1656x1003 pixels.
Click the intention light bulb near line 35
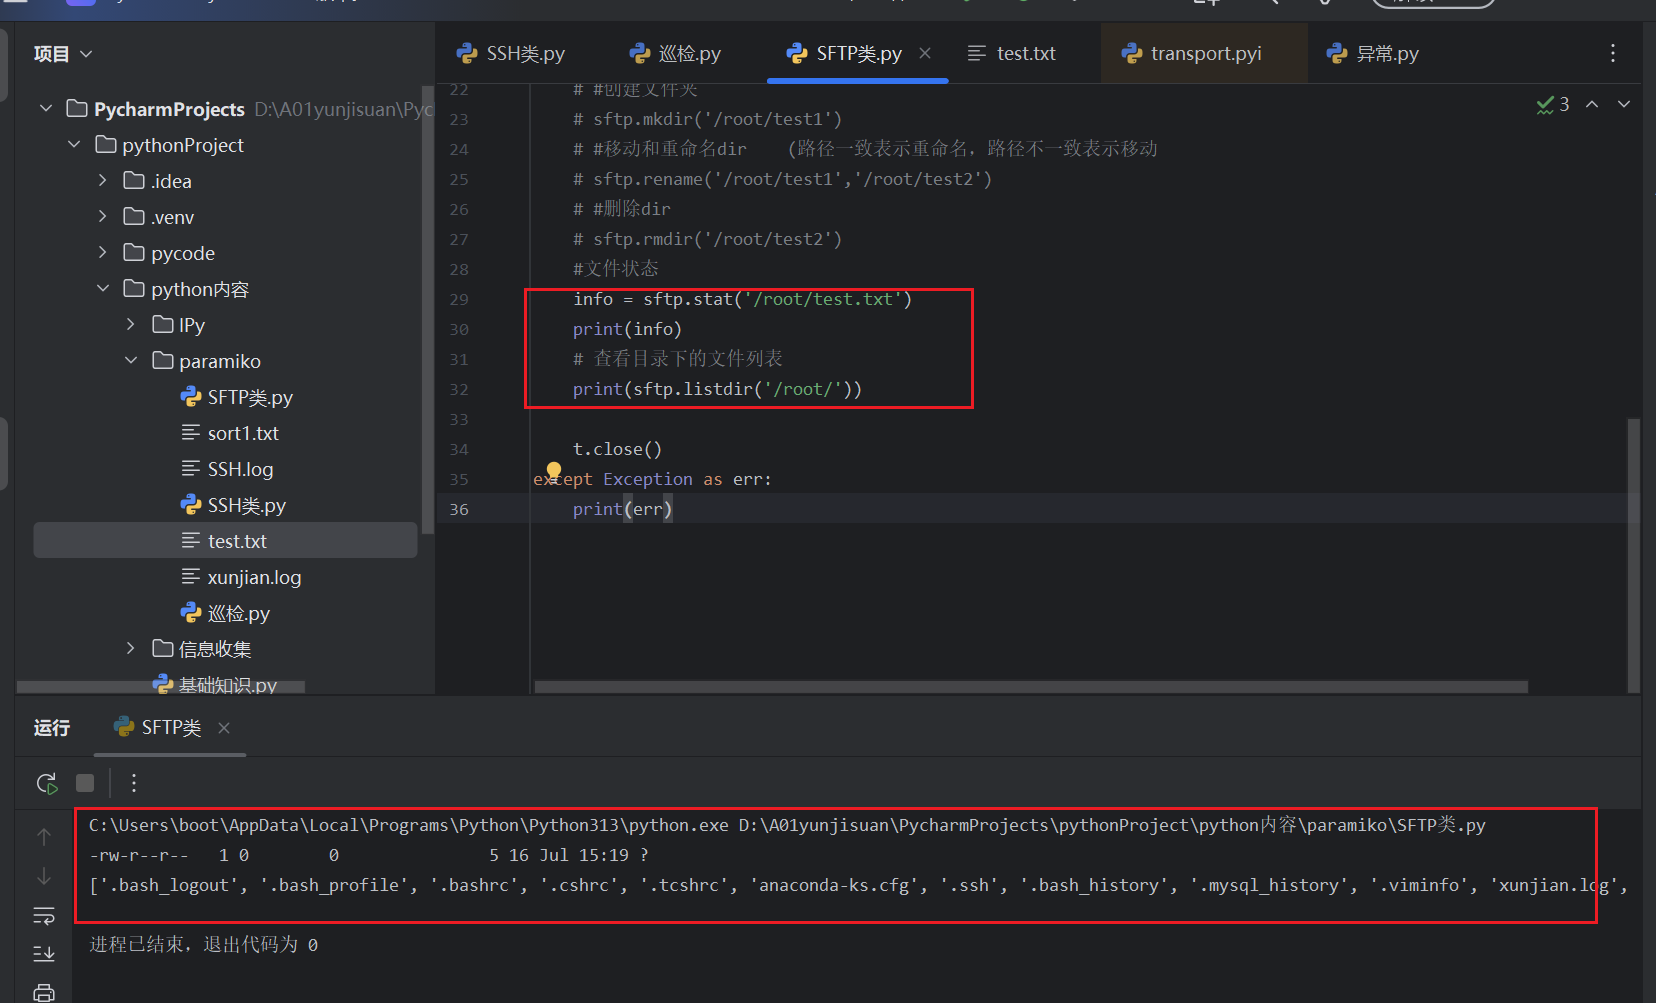tap(554, 472)
